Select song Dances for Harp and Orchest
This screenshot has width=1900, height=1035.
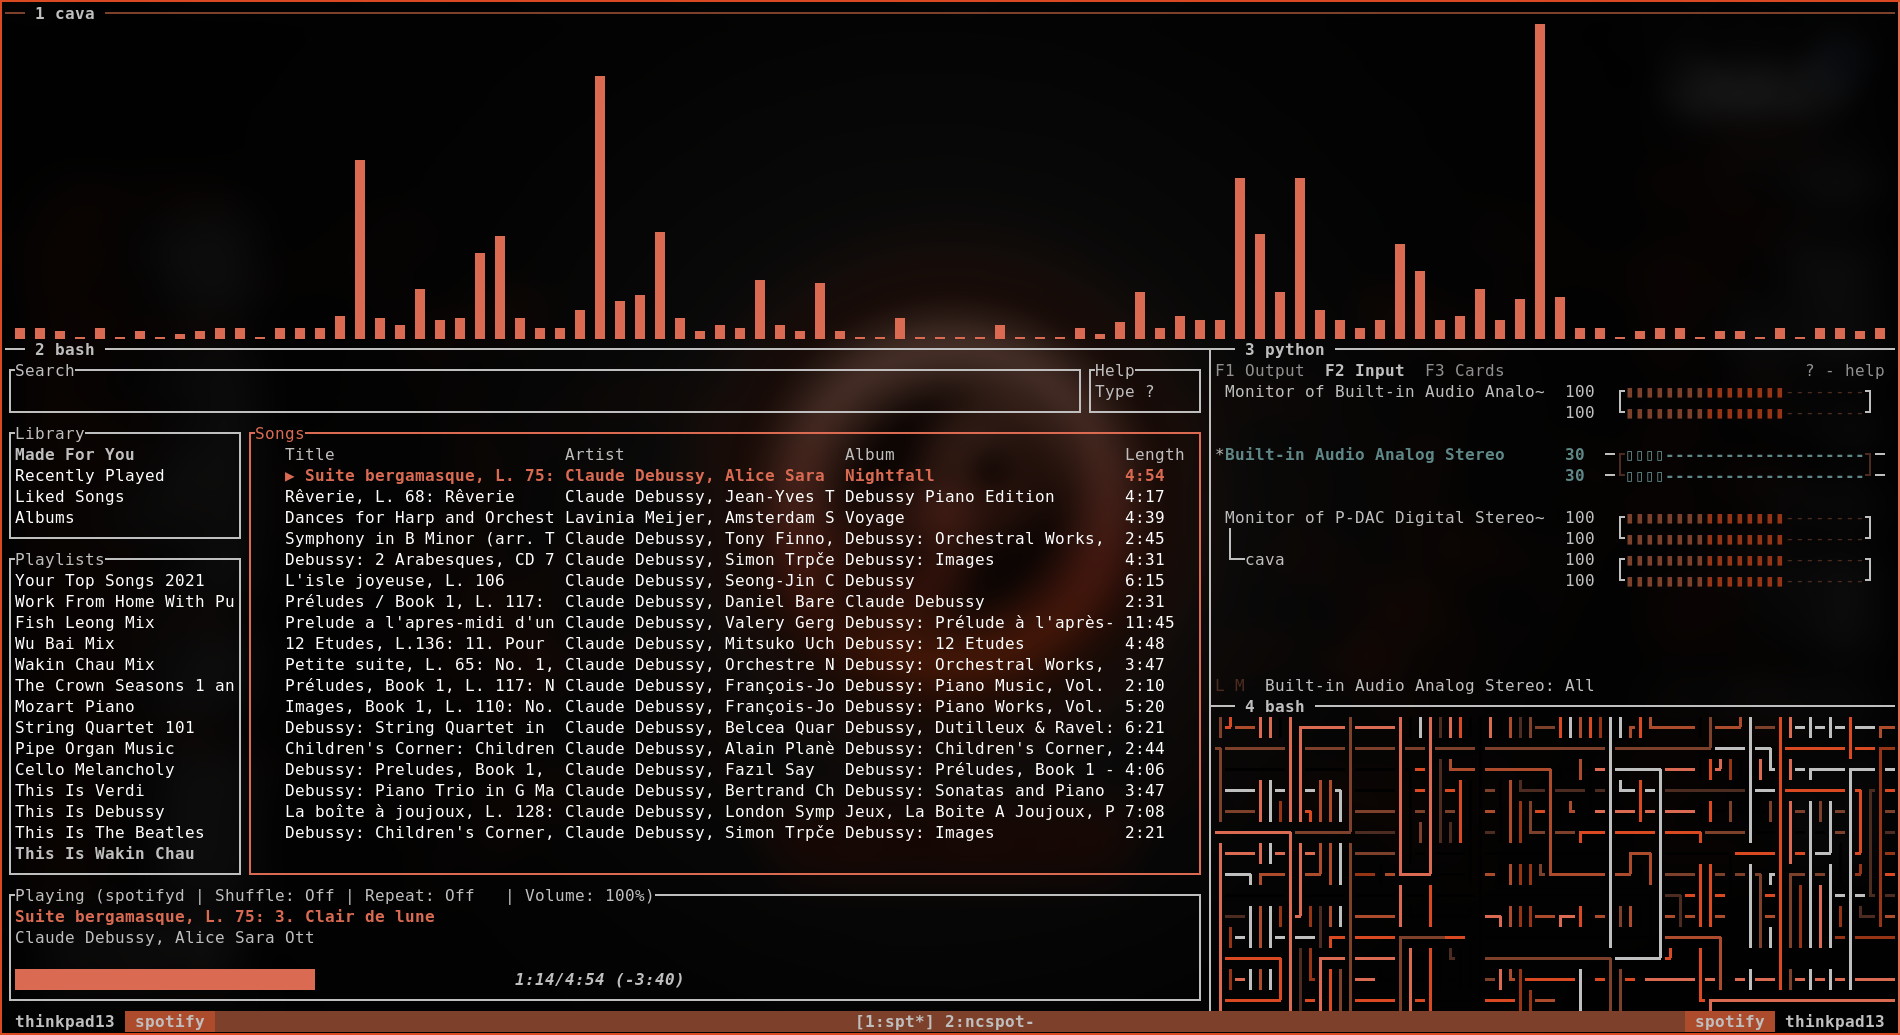coord(725,518)
